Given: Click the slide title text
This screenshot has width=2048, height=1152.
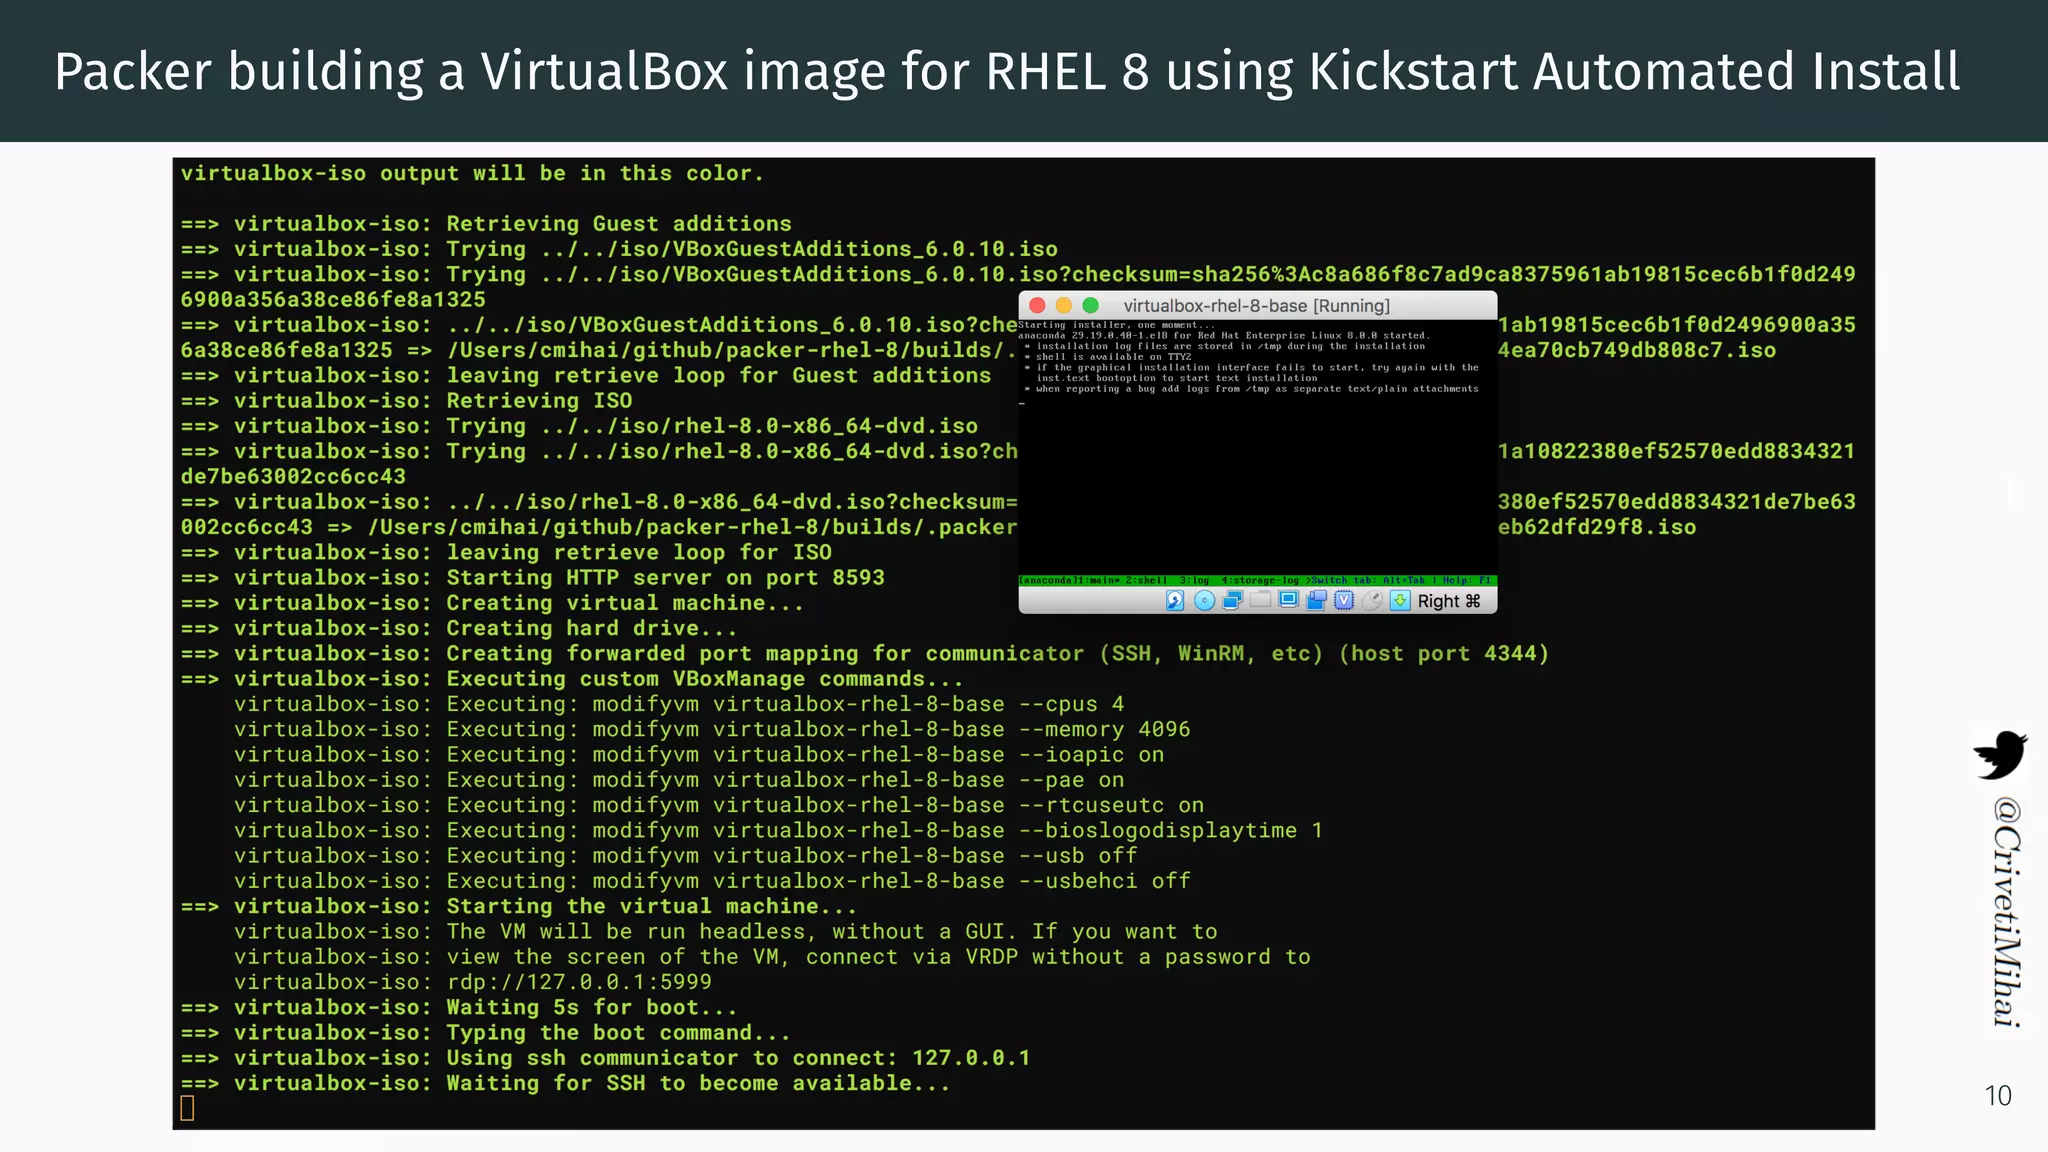Looking at the screenshot, I should click(x=1007, y=71).
